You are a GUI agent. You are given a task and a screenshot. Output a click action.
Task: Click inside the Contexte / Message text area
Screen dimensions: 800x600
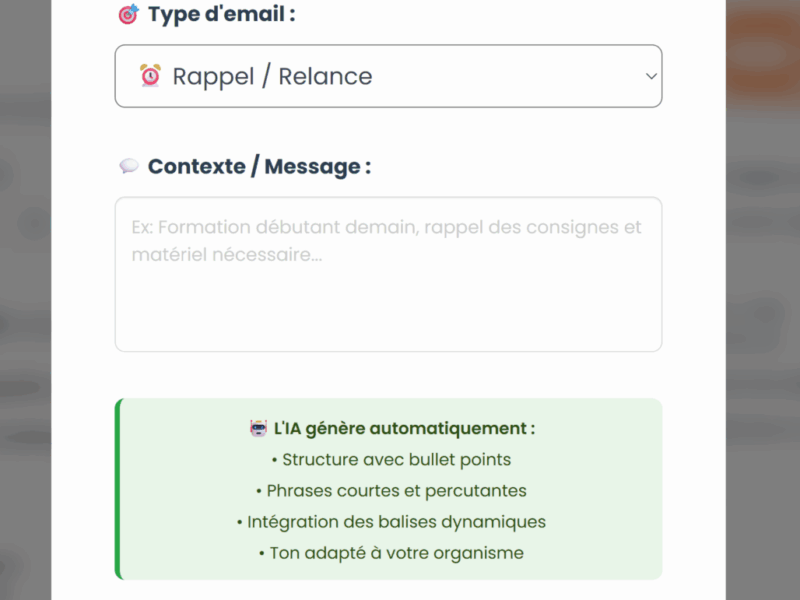(388, 270)
